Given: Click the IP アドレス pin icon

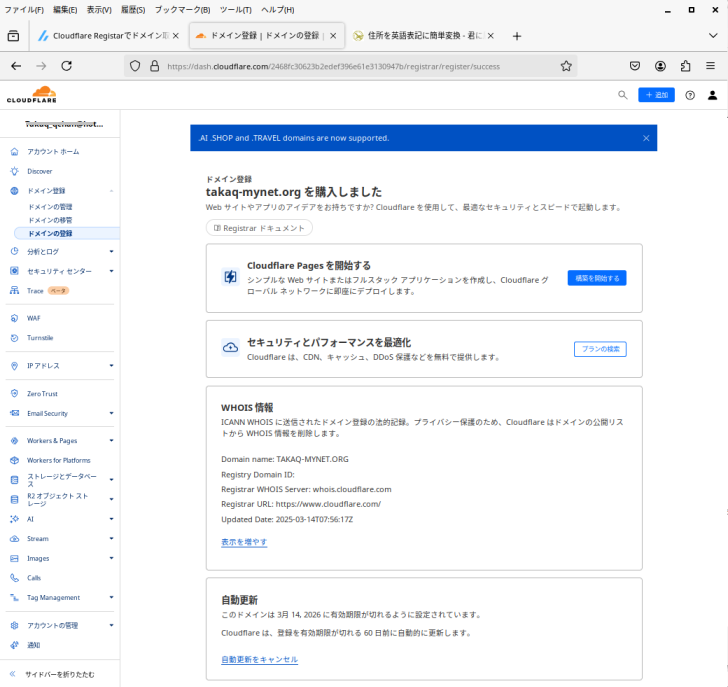Looking at the screenshot, I should click(x=14, y=366).
